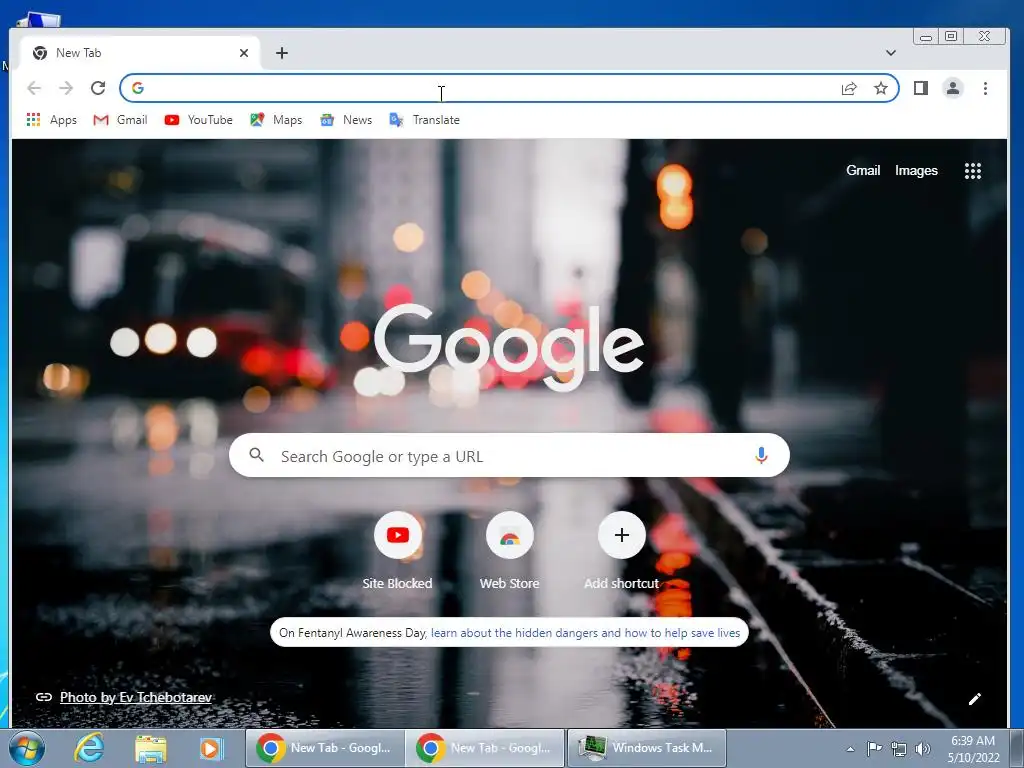Open YouTube bookmark
The image size is (1024, 768).
(x=199, y=120)
